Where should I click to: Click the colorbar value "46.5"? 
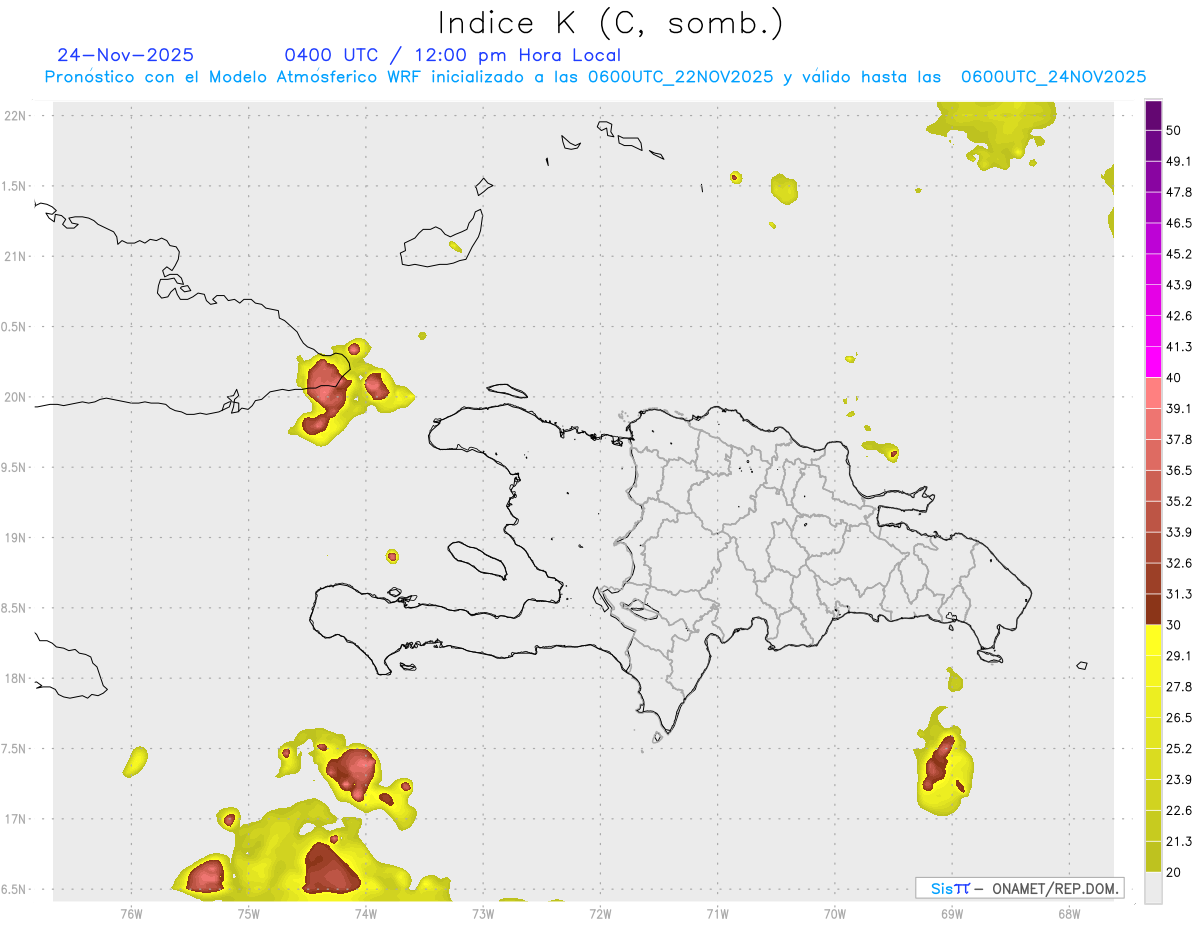tap(1179, 223)
